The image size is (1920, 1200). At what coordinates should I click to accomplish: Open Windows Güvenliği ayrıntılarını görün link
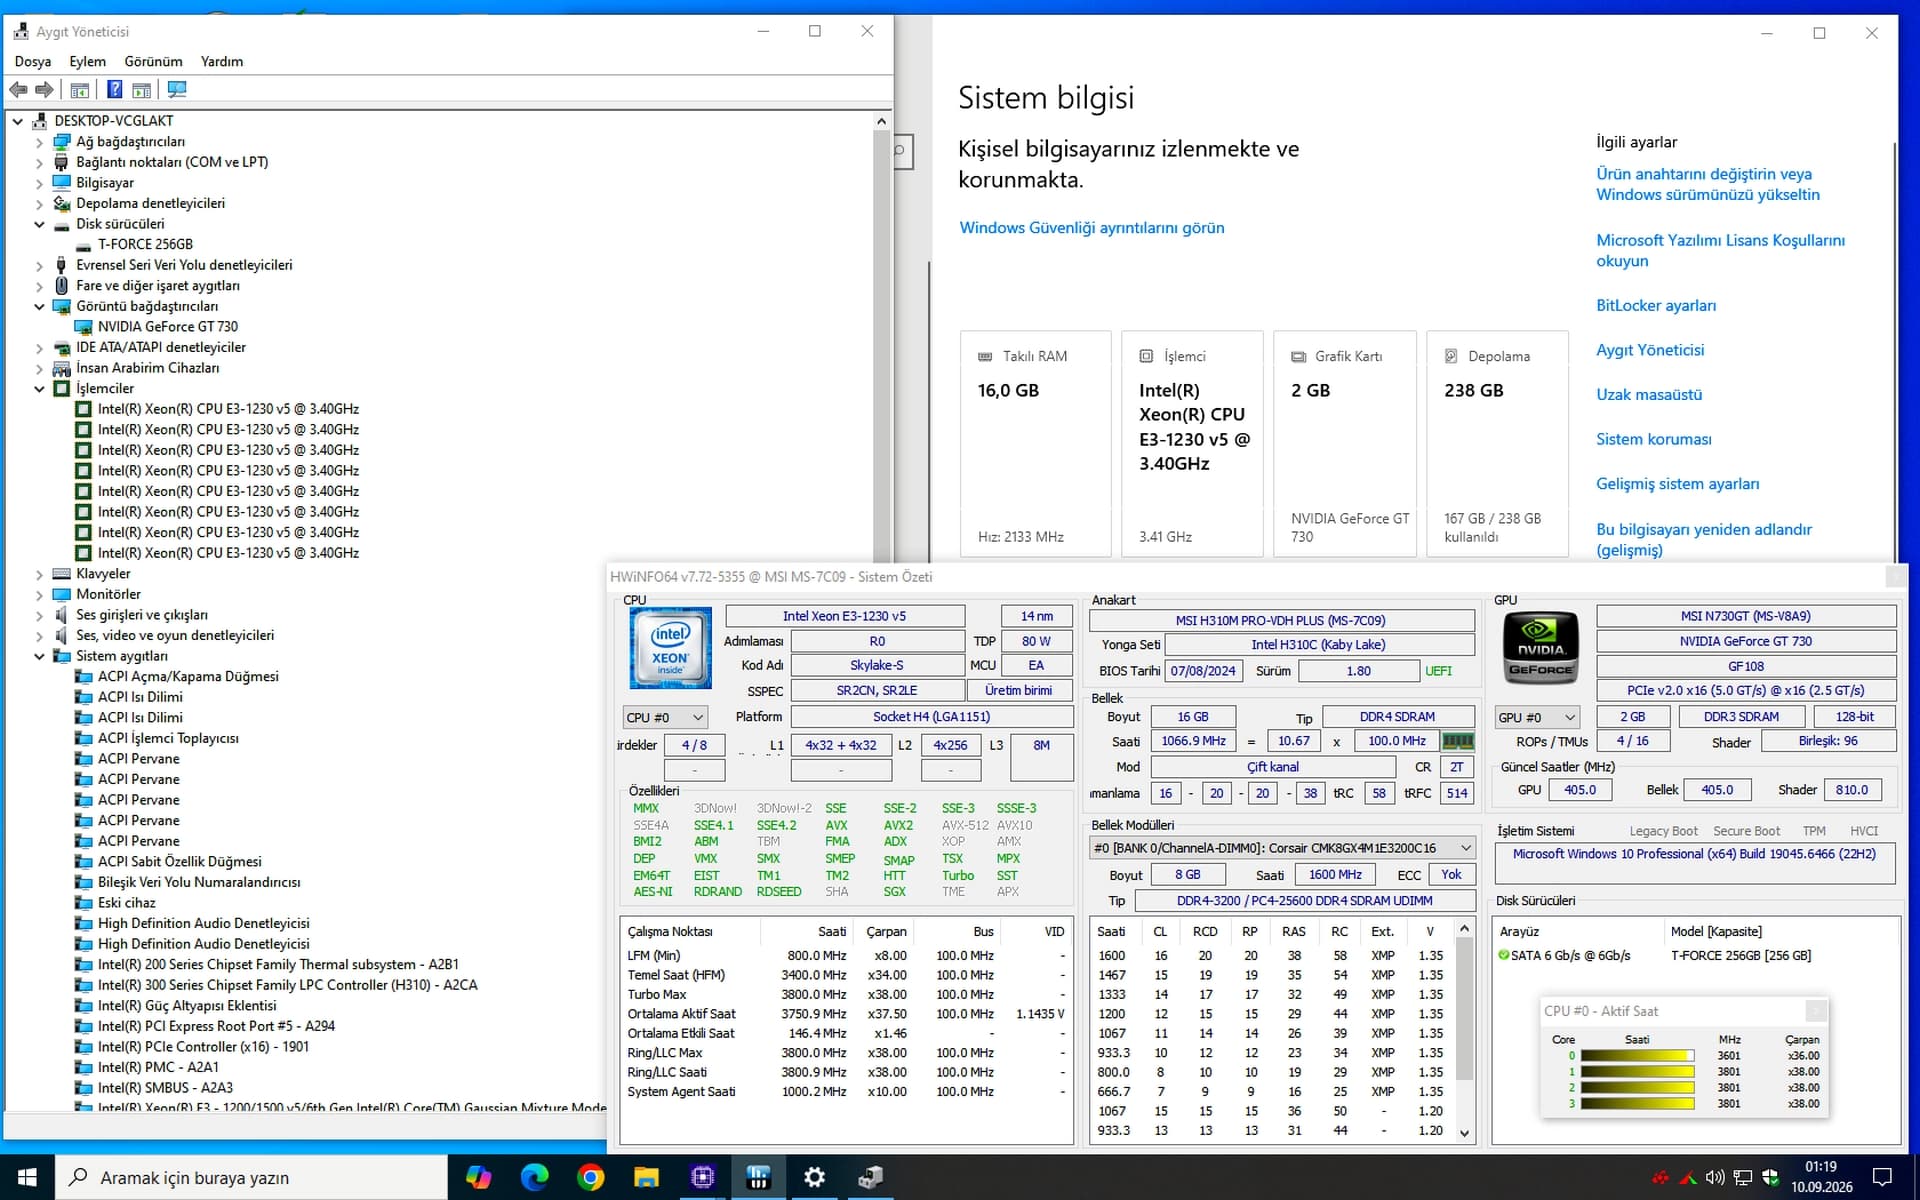(1092, 228)
